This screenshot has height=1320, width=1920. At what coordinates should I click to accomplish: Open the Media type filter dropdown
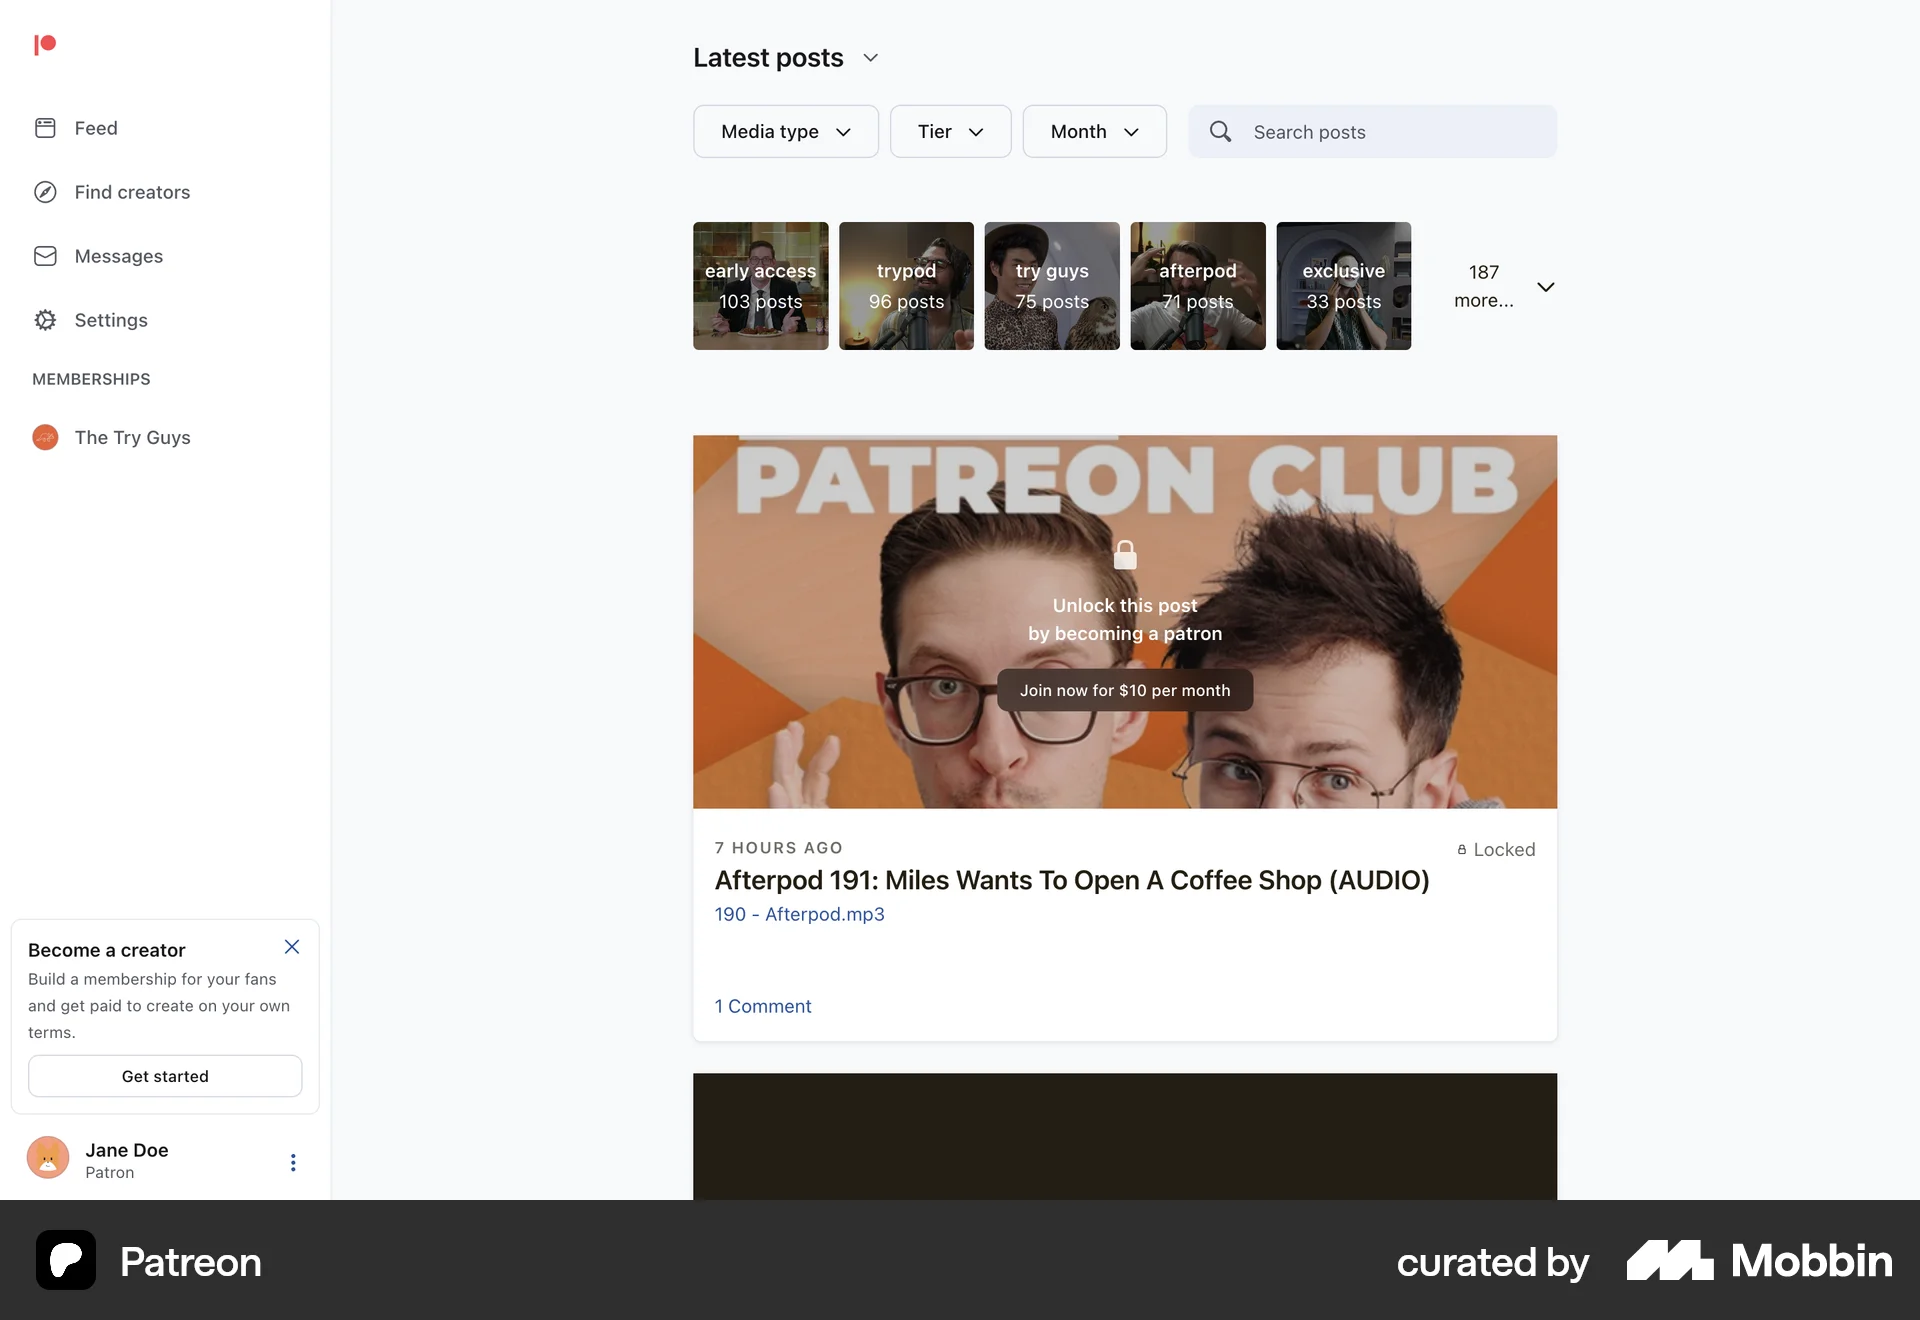785,131
